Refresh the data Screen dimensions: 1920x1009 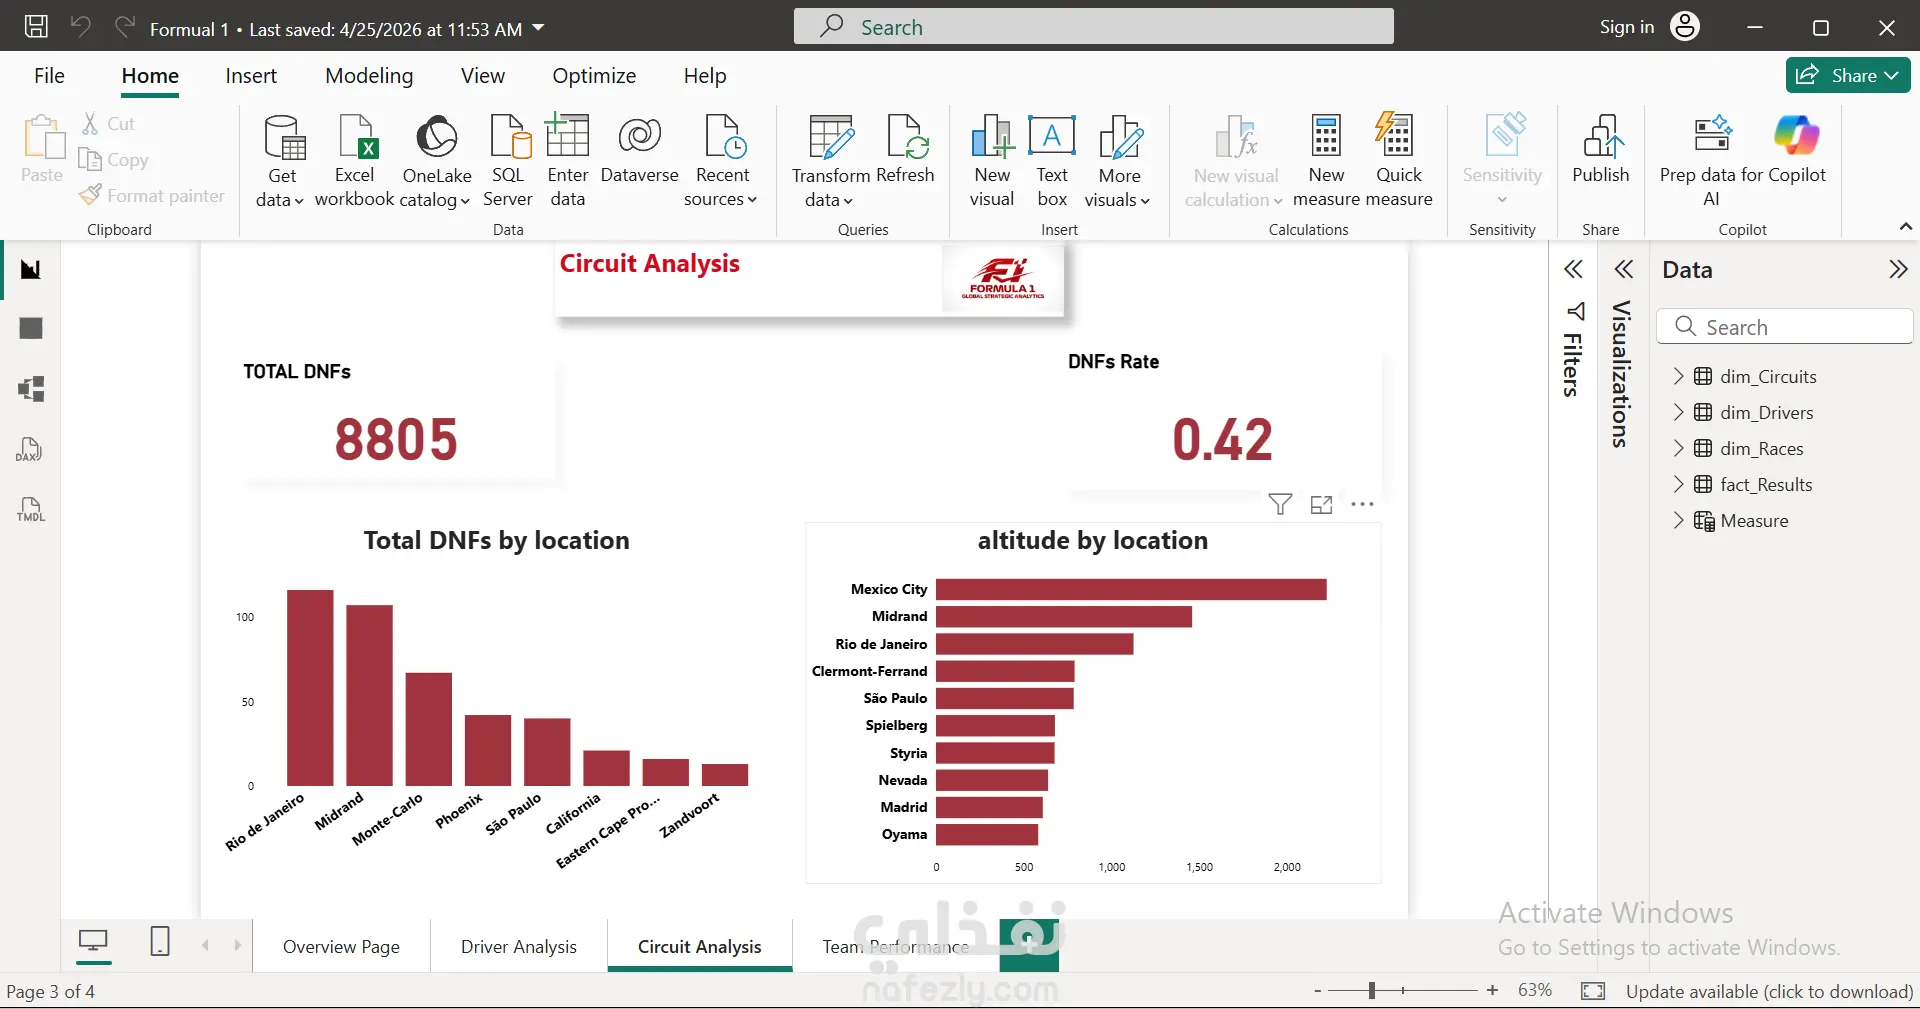(906, 150)
